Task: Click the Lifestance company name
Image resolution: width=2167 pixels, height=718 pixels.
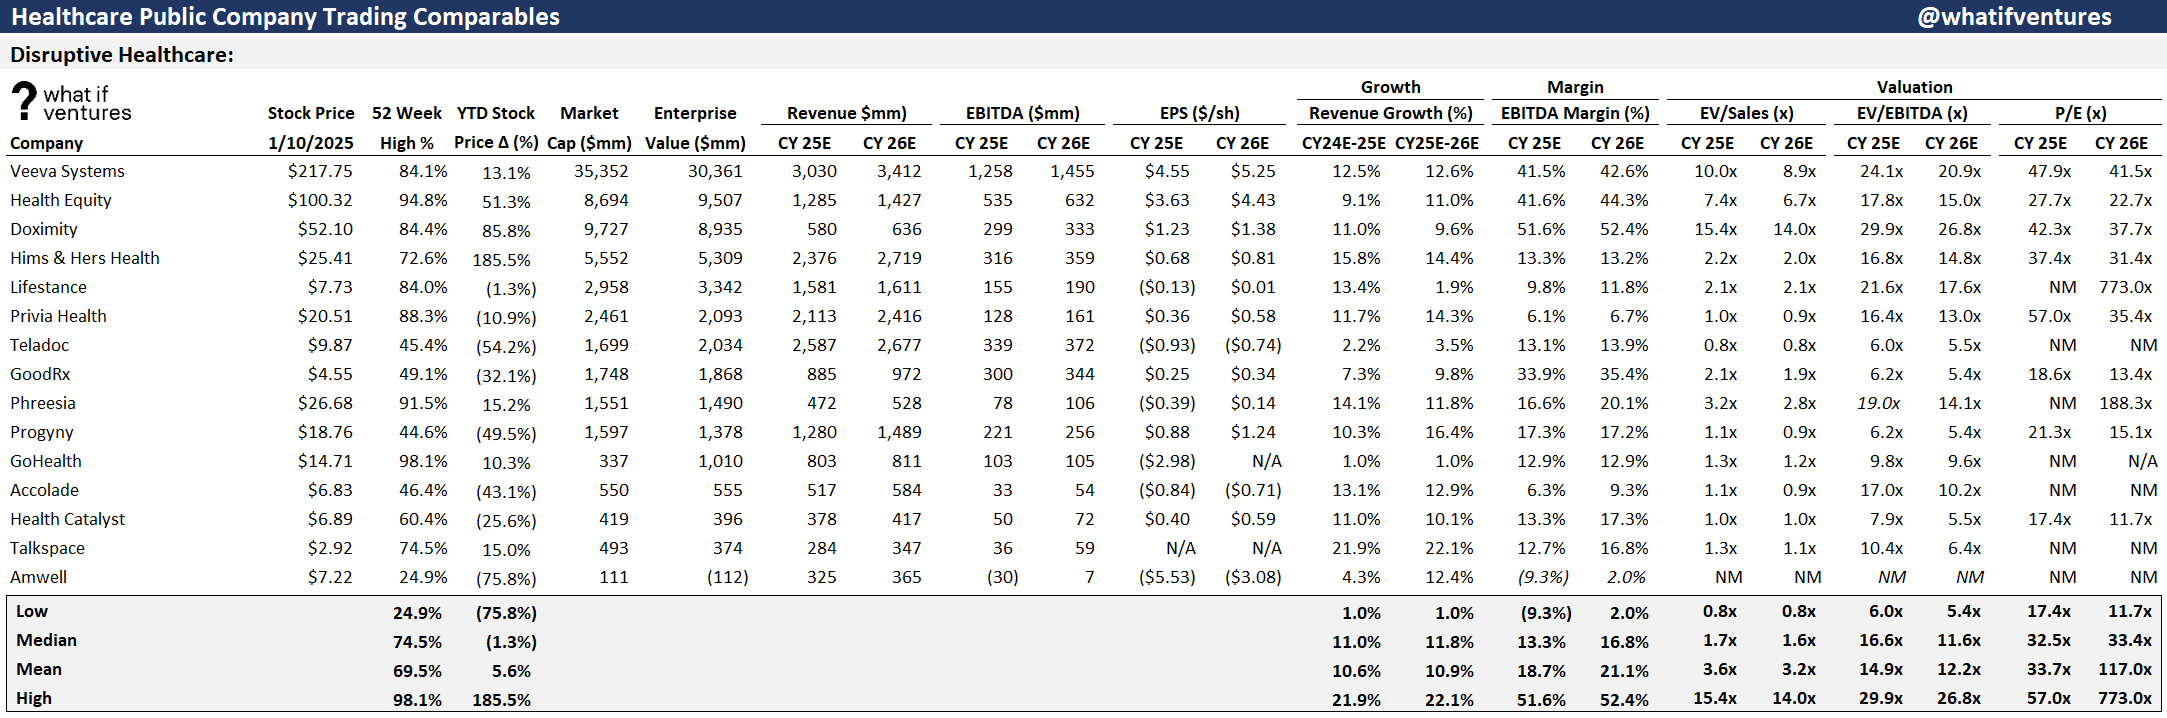Action: 49,287
